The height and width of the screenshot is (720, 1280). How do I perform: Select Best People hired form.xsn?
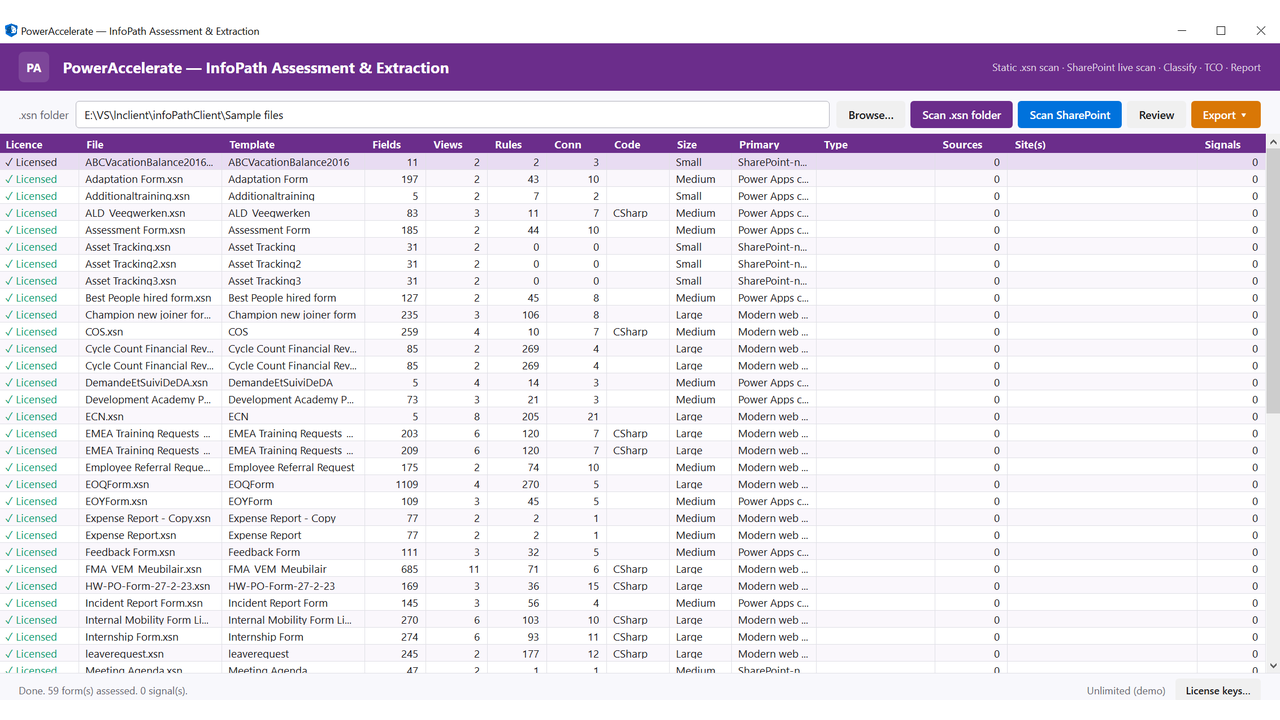148,298
